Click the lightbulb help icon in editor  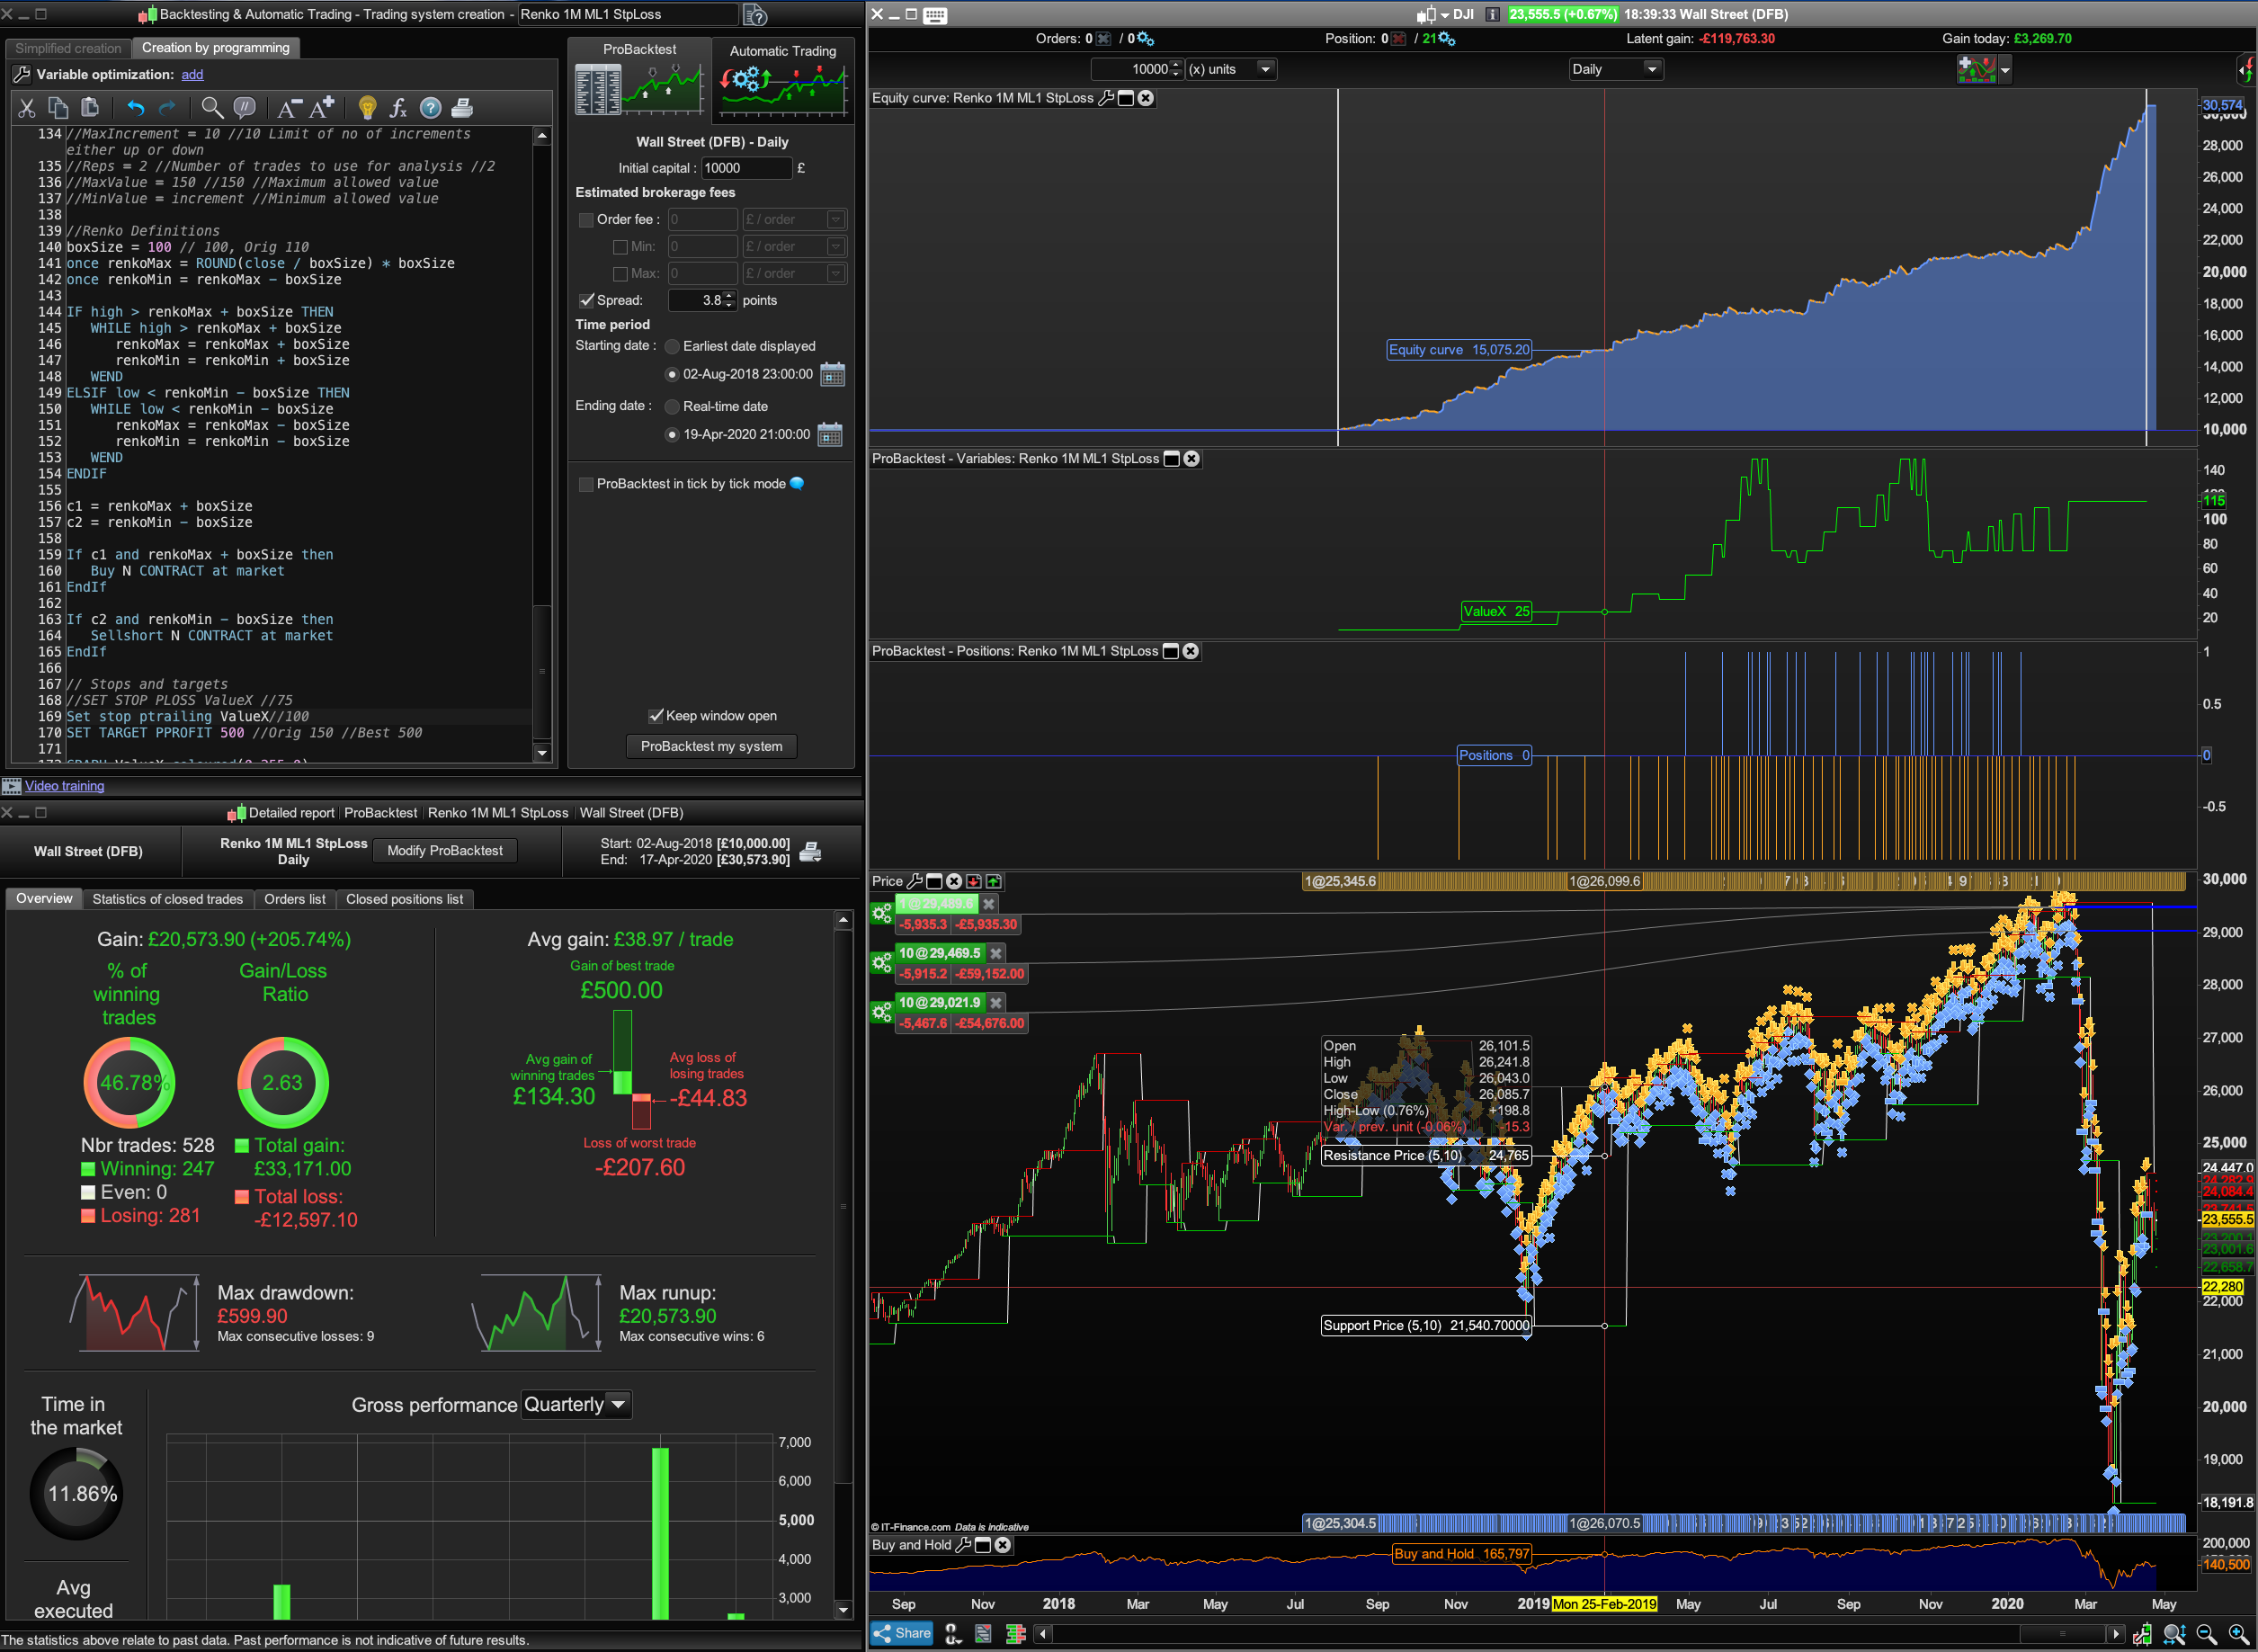(x=367, y=108)
